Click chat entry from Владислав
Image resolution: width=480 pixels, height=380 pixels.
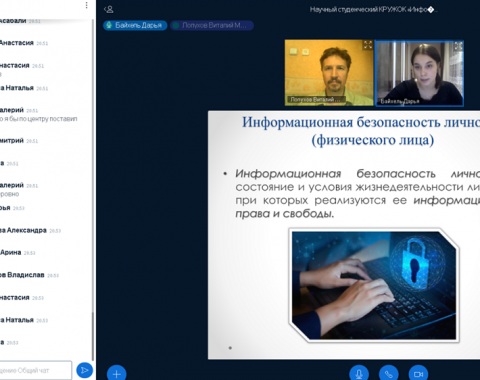(x=29, y=275)
